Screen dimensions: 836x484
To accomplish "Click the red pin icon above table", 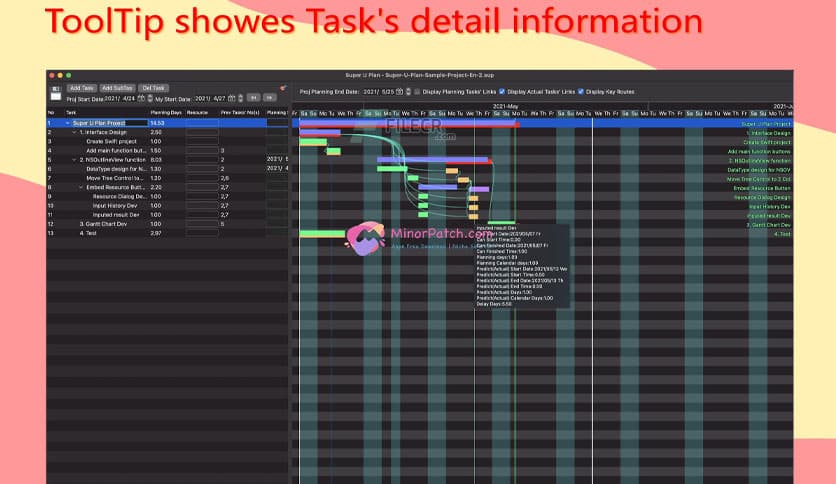I will click(283, 88).
